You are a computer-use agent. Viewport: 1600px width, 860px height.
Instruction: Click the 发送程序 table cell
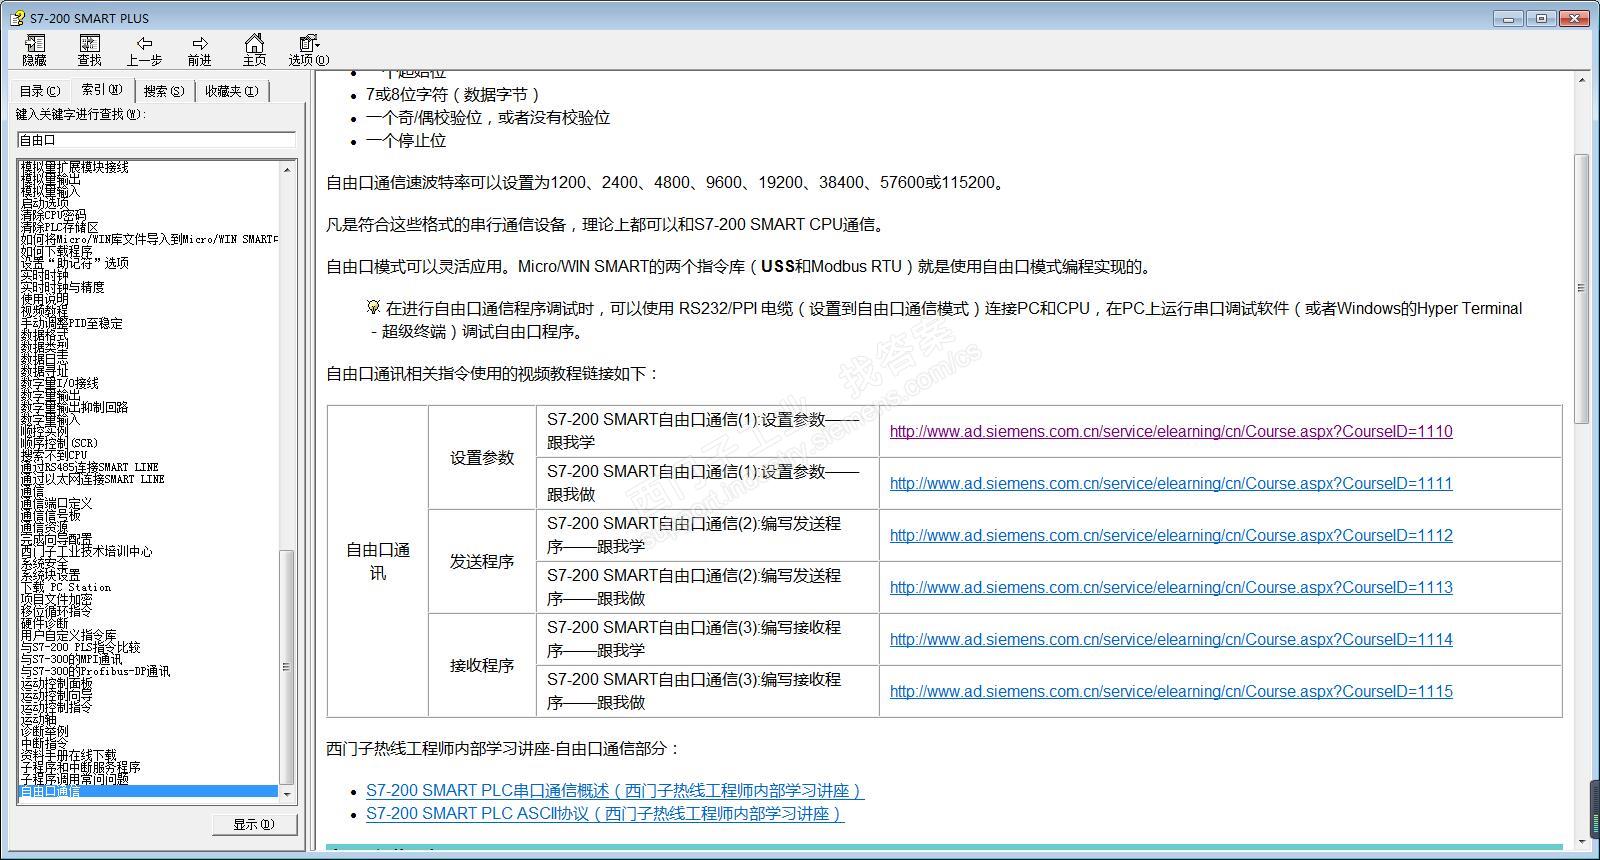point(482,562)
